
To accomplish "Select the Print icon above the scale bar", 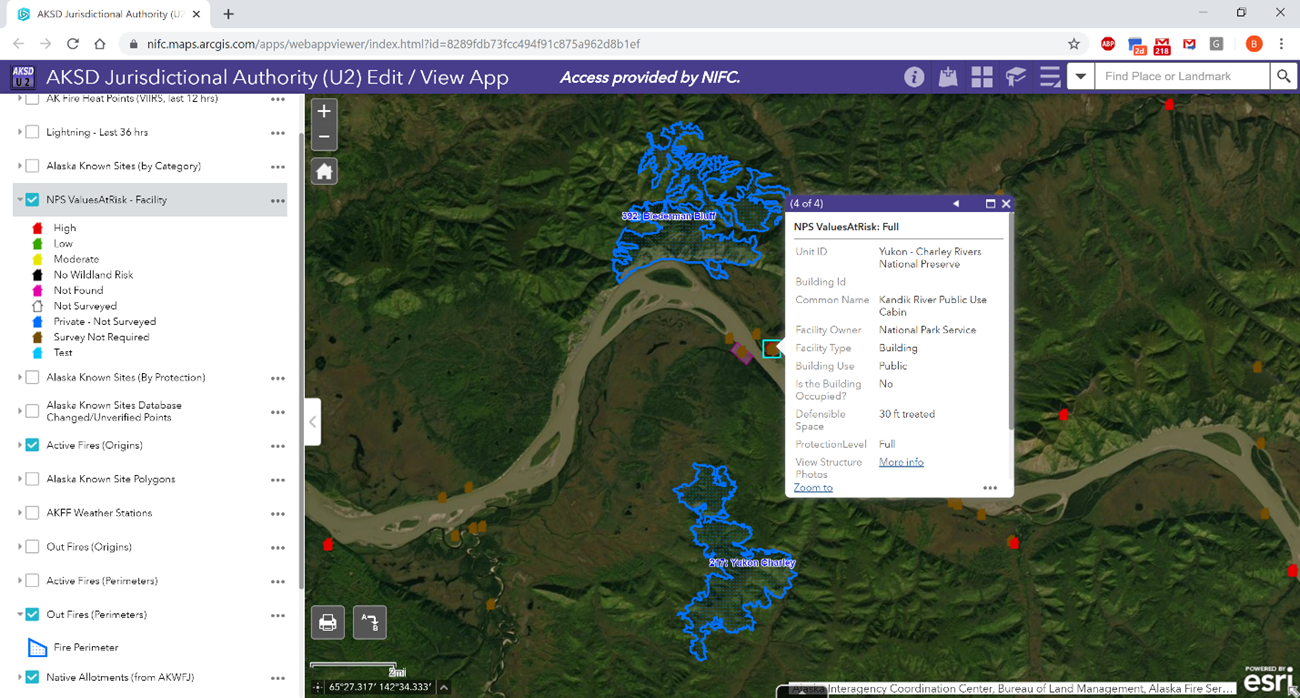I will coord(330,622).
